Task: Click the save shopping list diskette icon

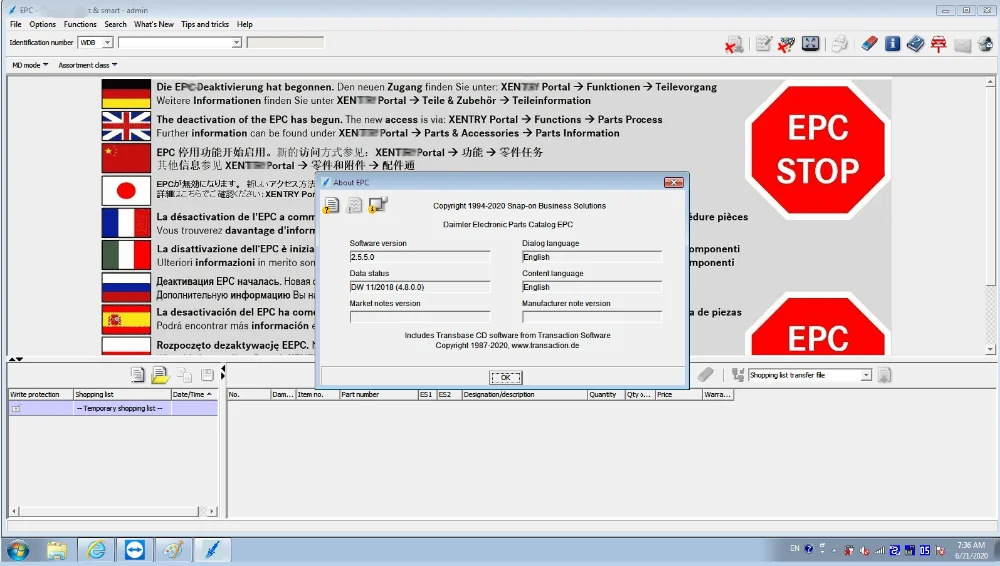Action: click(x=207, y=375)
